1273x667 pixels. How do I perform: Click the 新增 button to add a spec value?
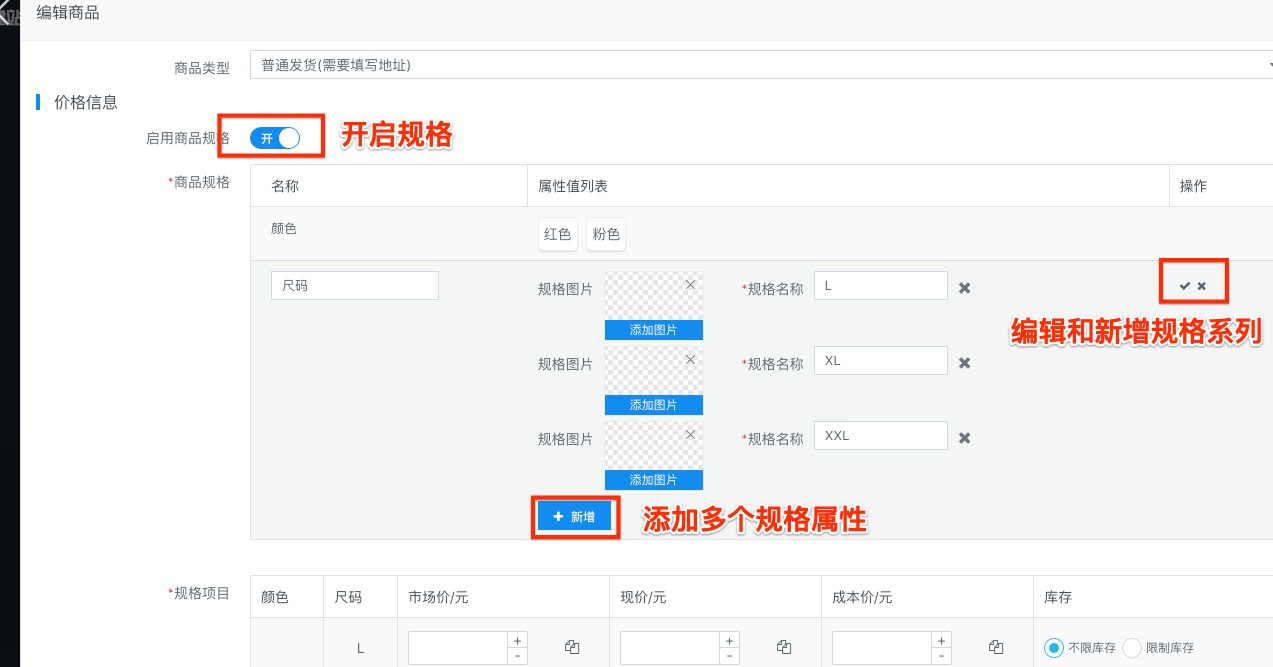tap(574, 516)
